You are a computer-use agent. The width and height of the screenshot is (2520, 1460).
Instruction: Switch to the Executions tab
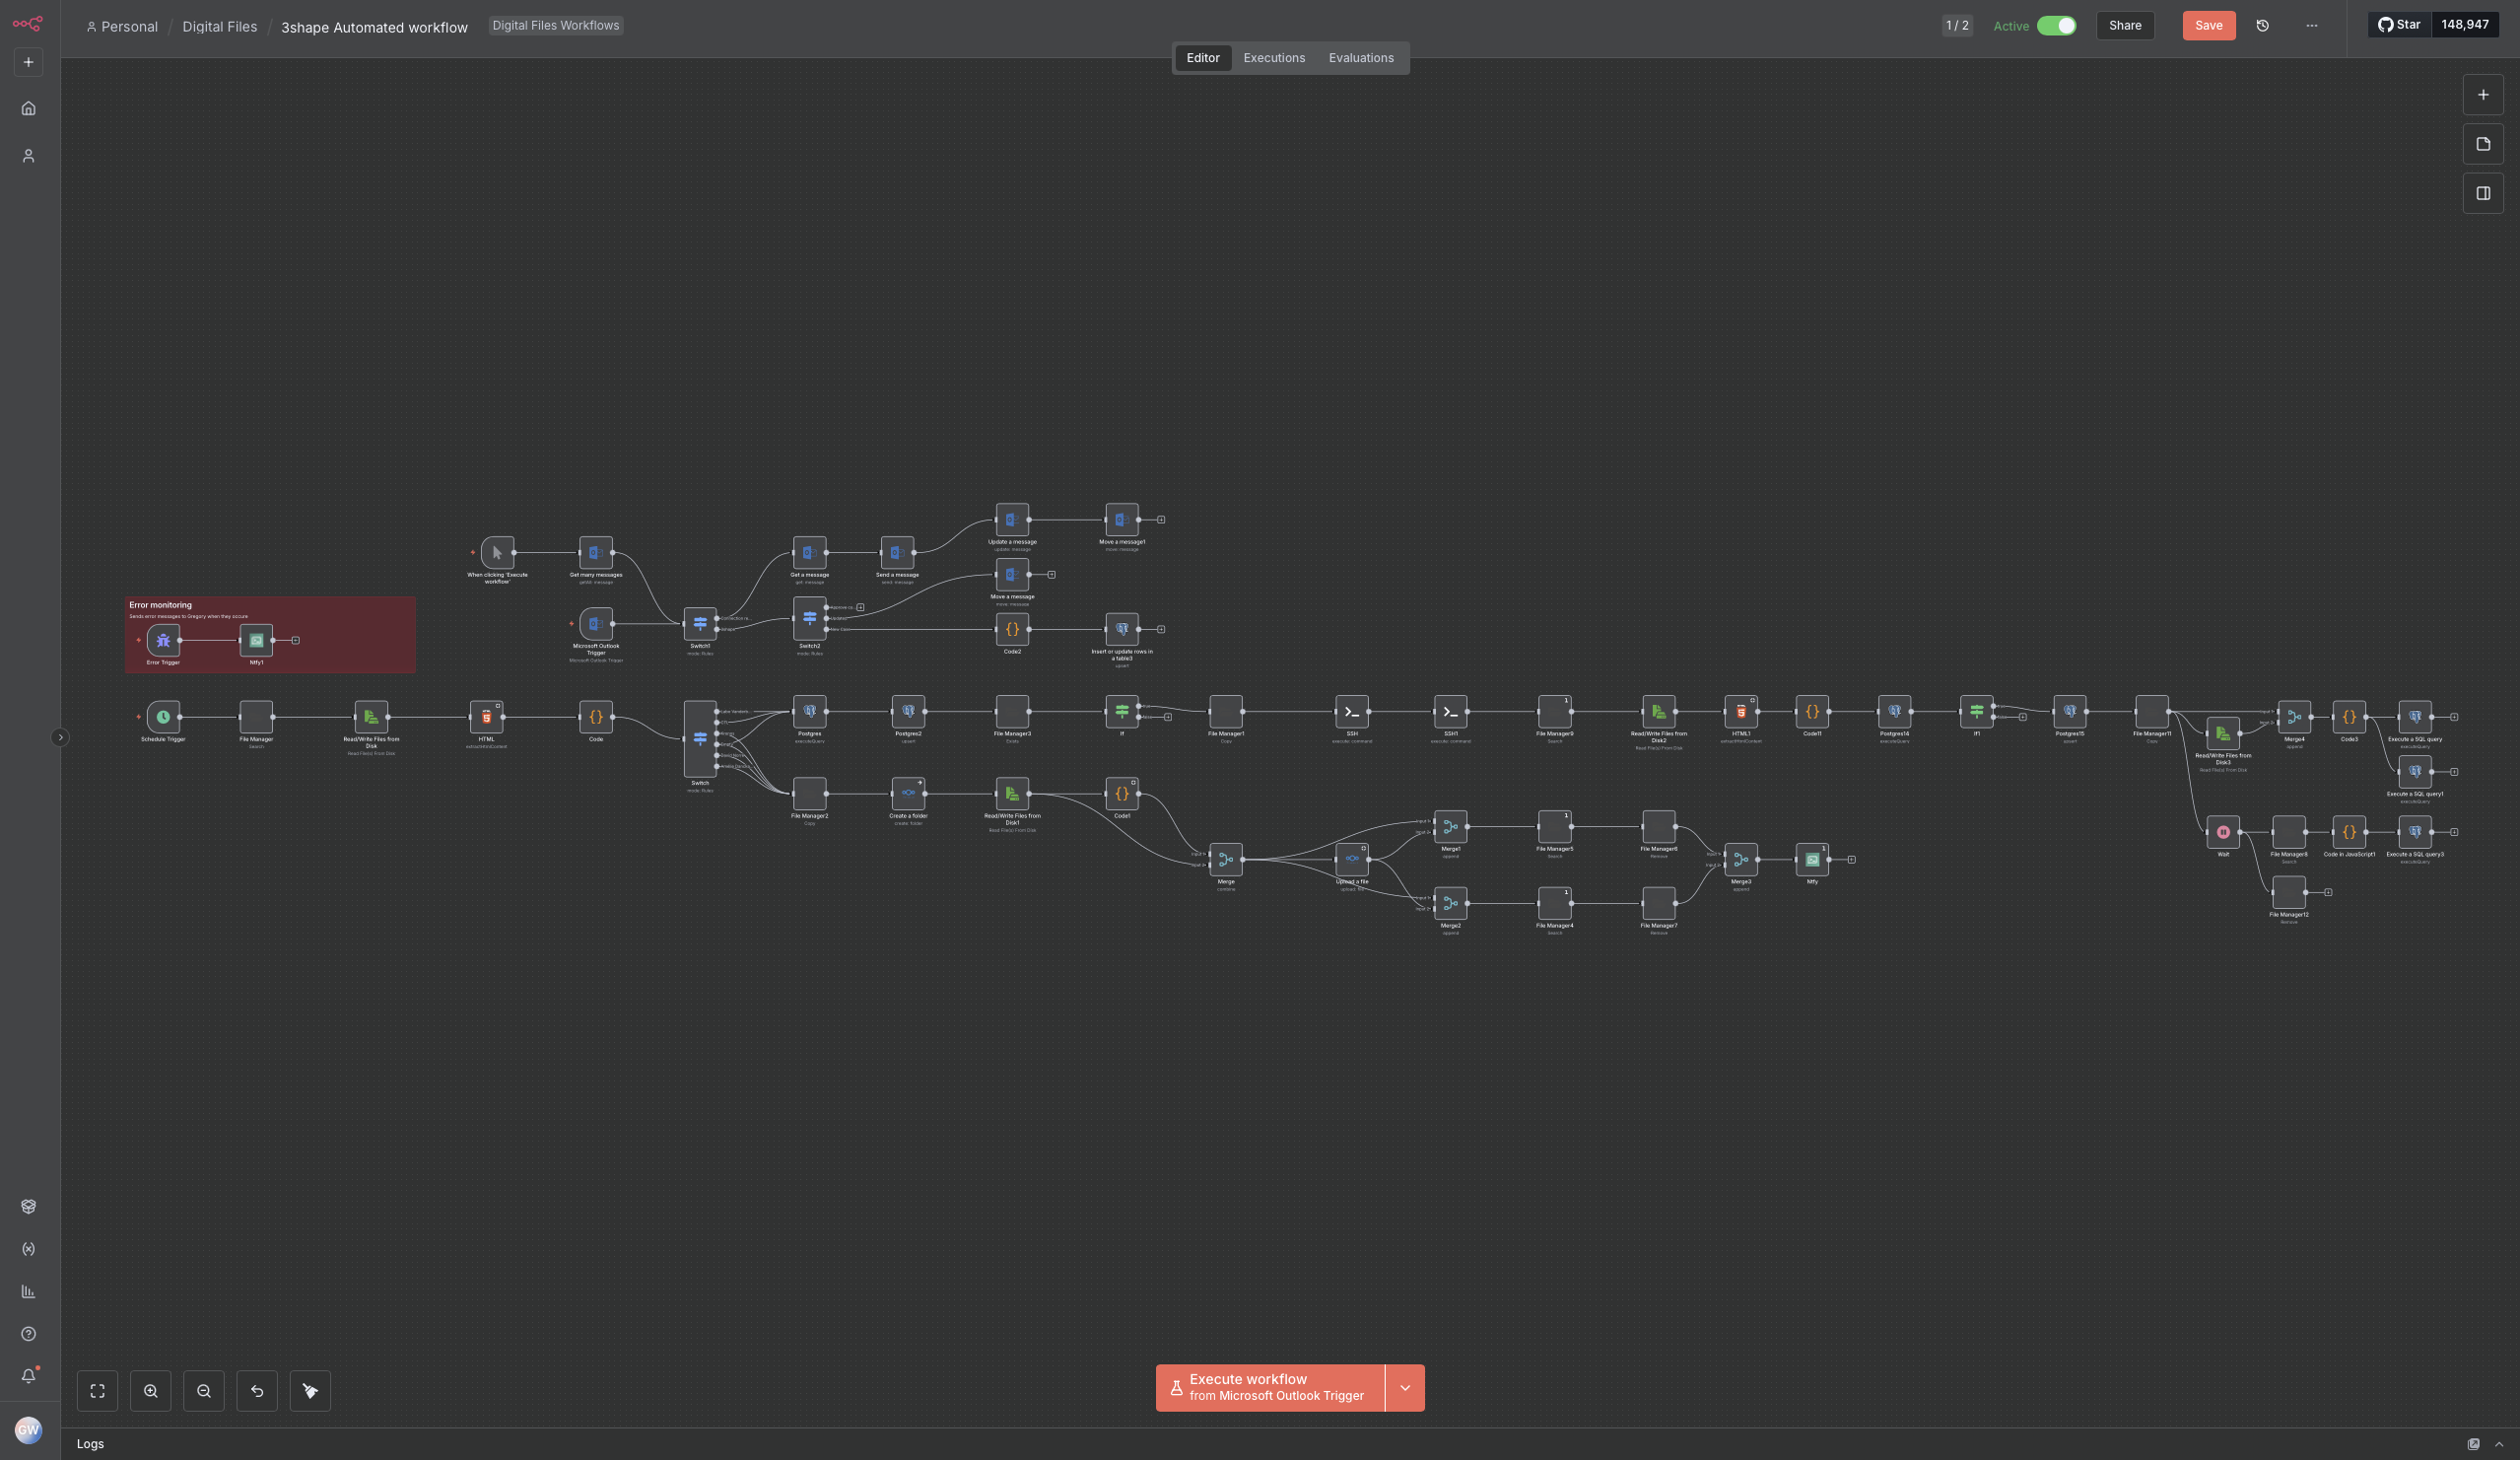pyautogui.click(x=1274, y=58)
